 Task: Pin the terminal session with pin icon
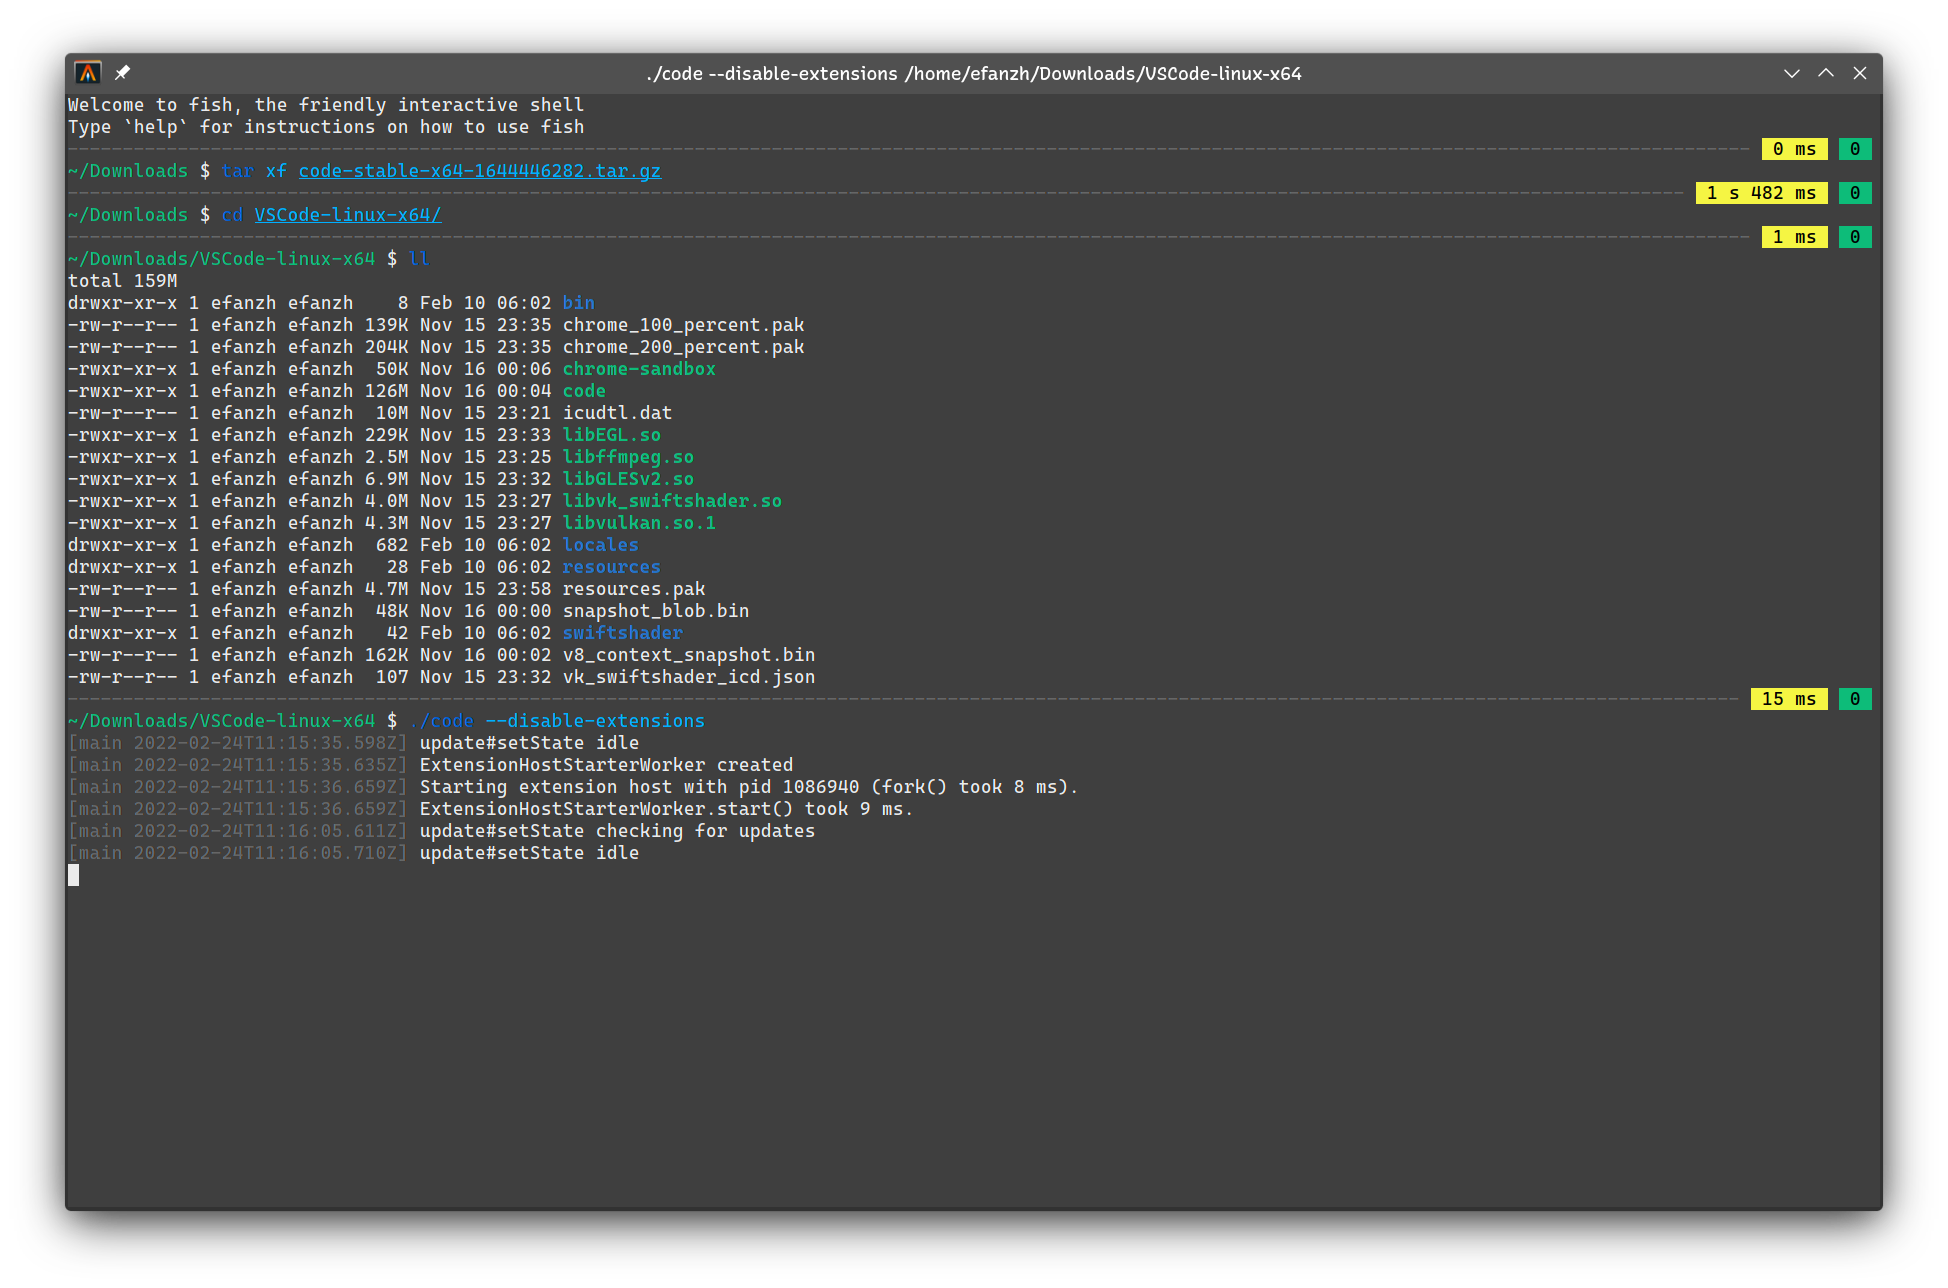pos(122,72)
